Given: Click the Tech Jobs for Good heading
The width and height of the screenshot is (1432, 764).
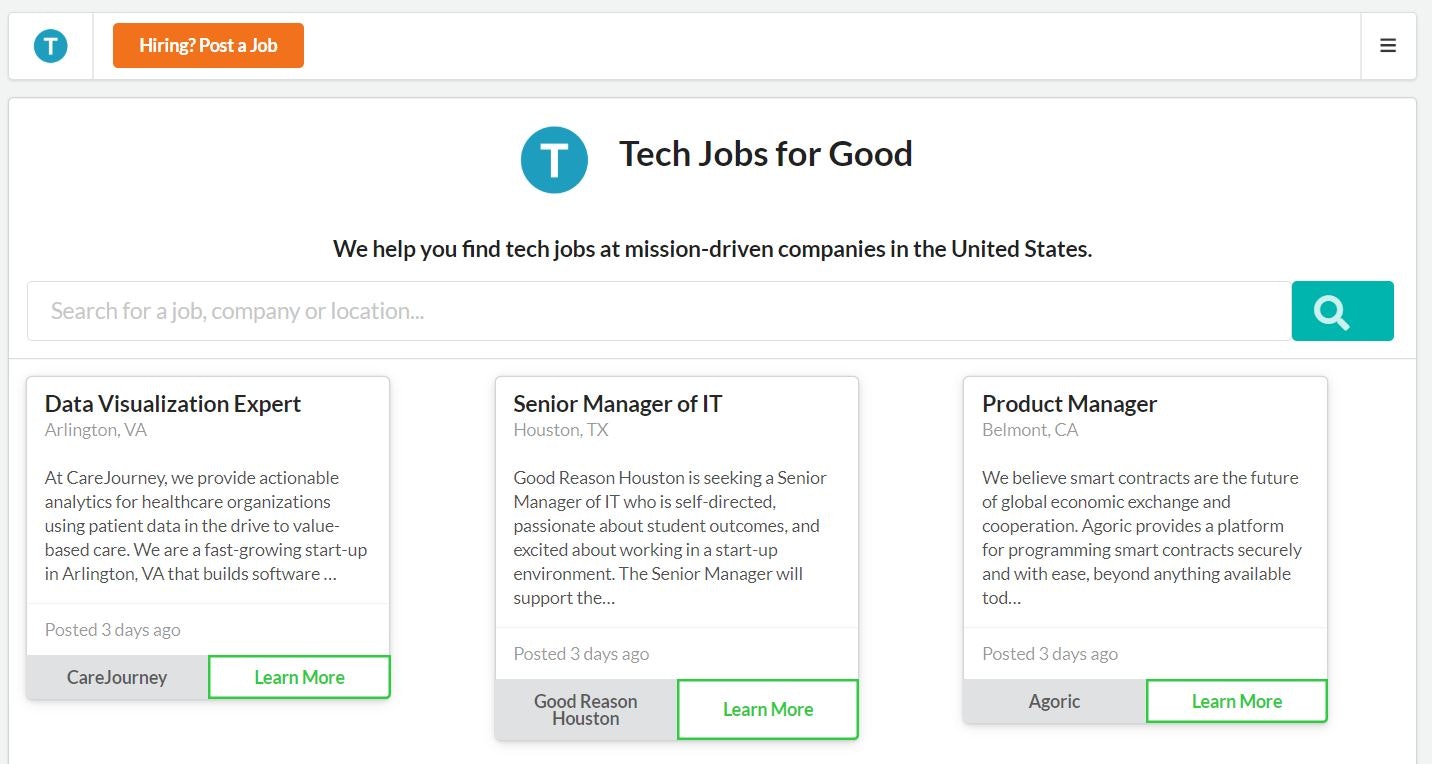Looking at the screenshot, I should (x=765, y=154).
